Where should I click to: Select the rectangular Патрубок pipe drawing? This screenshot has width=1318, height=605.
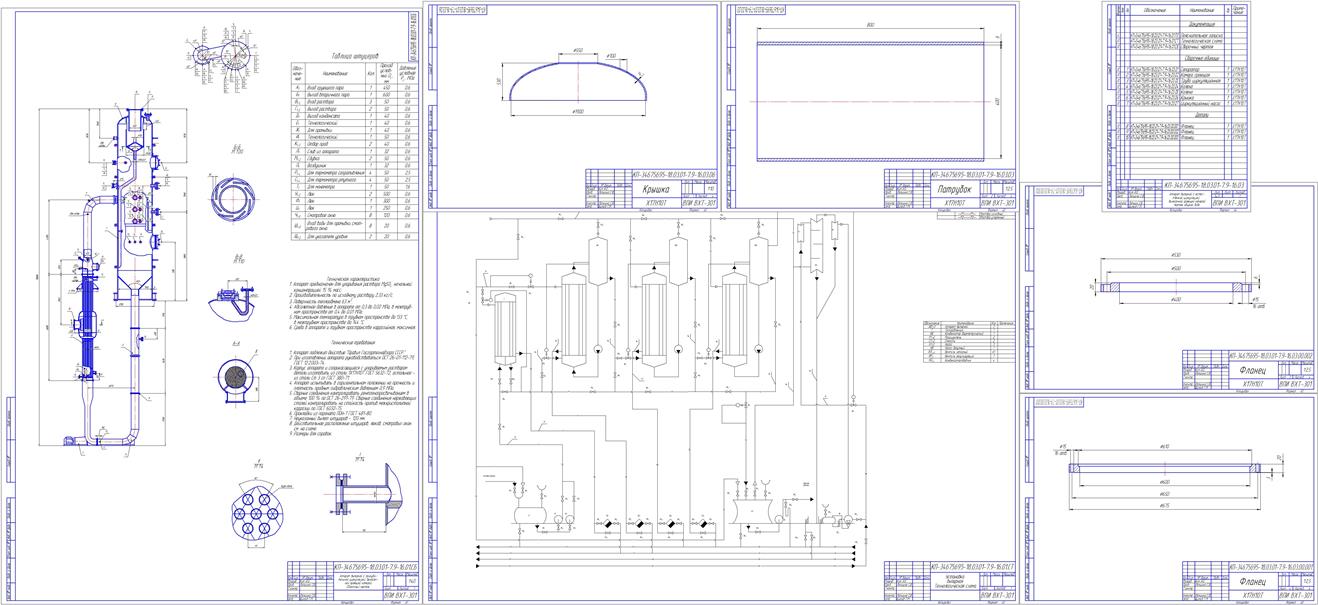[x=871, y=100]
